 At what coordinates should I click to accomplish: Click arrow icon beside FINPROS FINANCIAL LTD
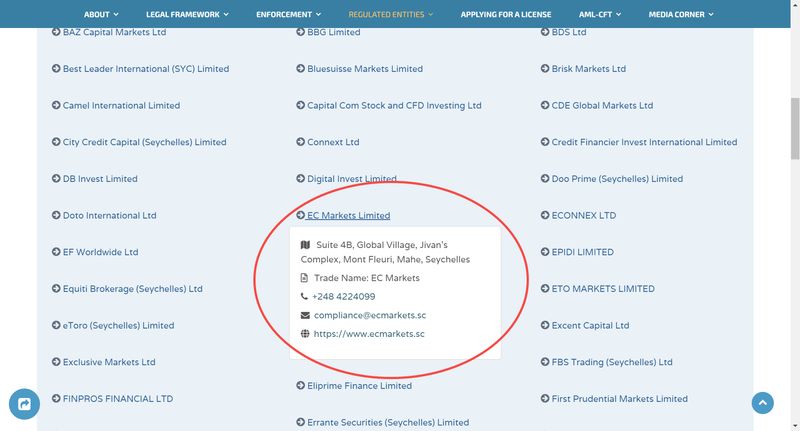point(56,398)
